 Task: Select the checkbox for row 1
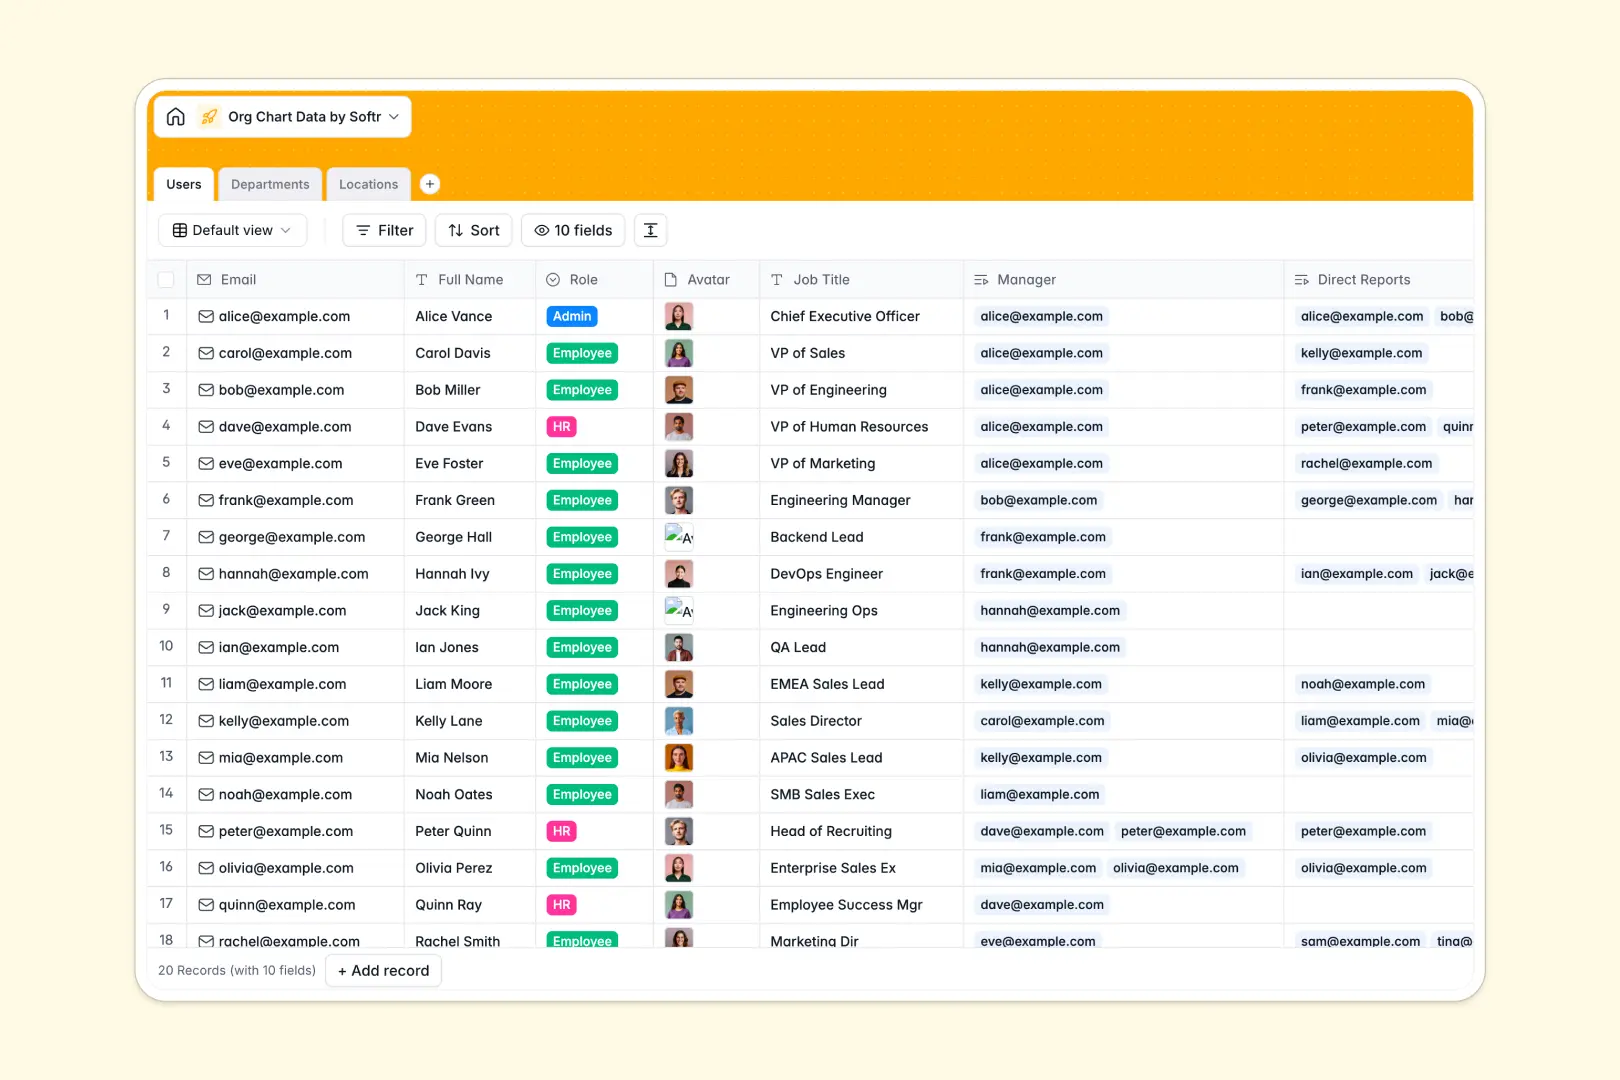pos(166,316)
